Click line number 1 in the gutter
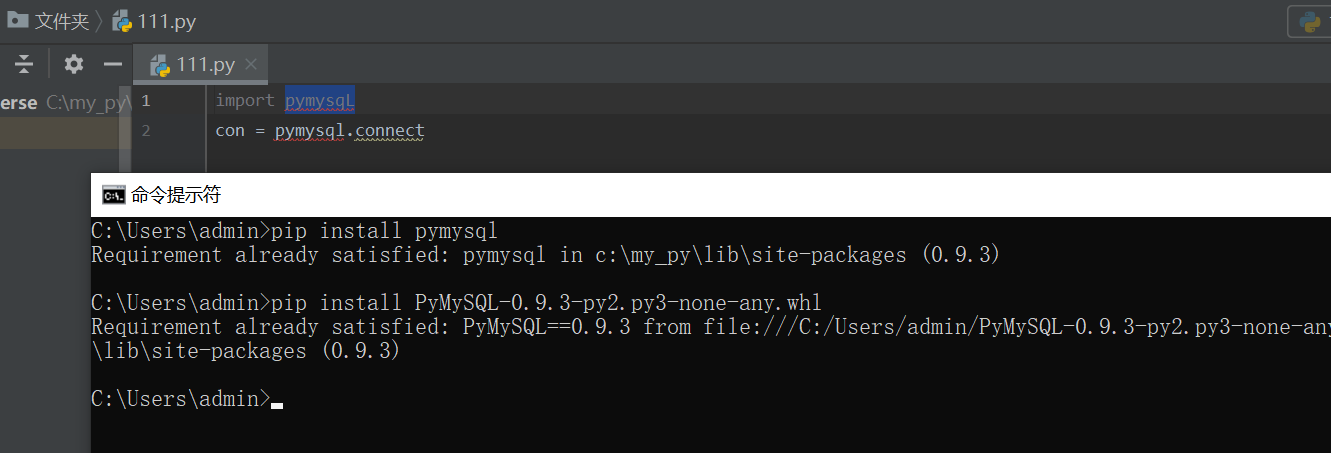The width and height of the screenshot is (1331, 453). point(146,101)
